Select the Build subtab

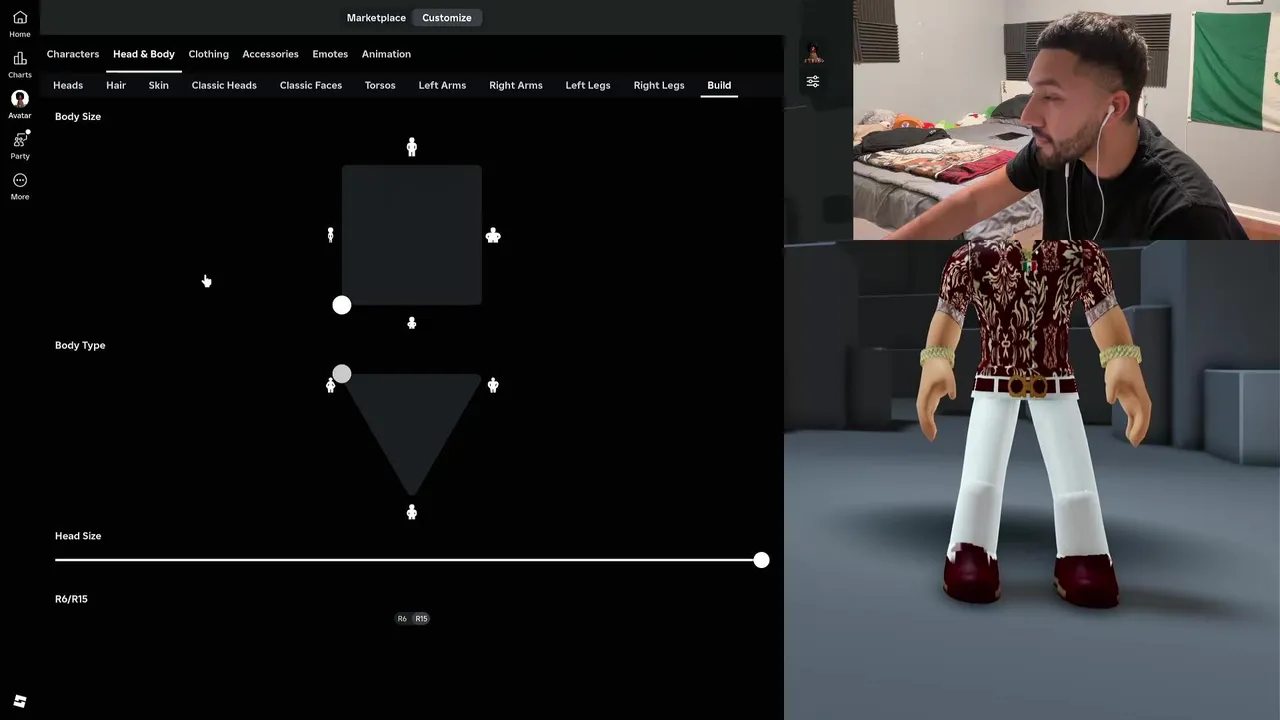click(x=719, y=85)
